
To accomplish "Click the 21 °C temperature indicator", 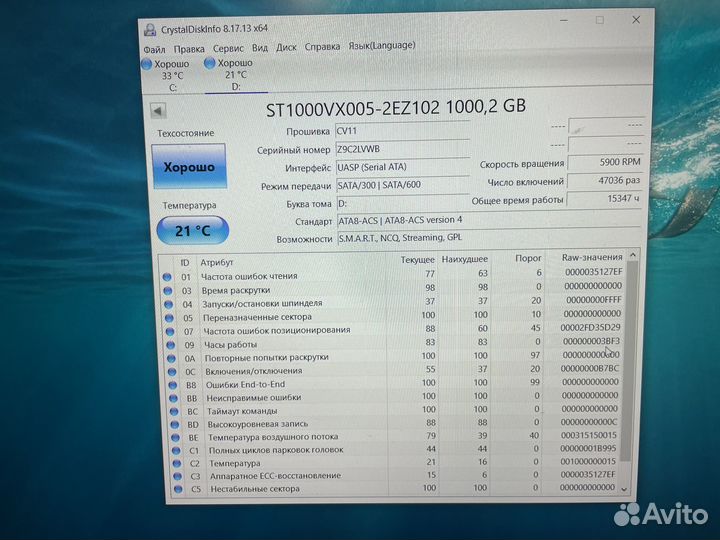I will click(x=192, y=230).
